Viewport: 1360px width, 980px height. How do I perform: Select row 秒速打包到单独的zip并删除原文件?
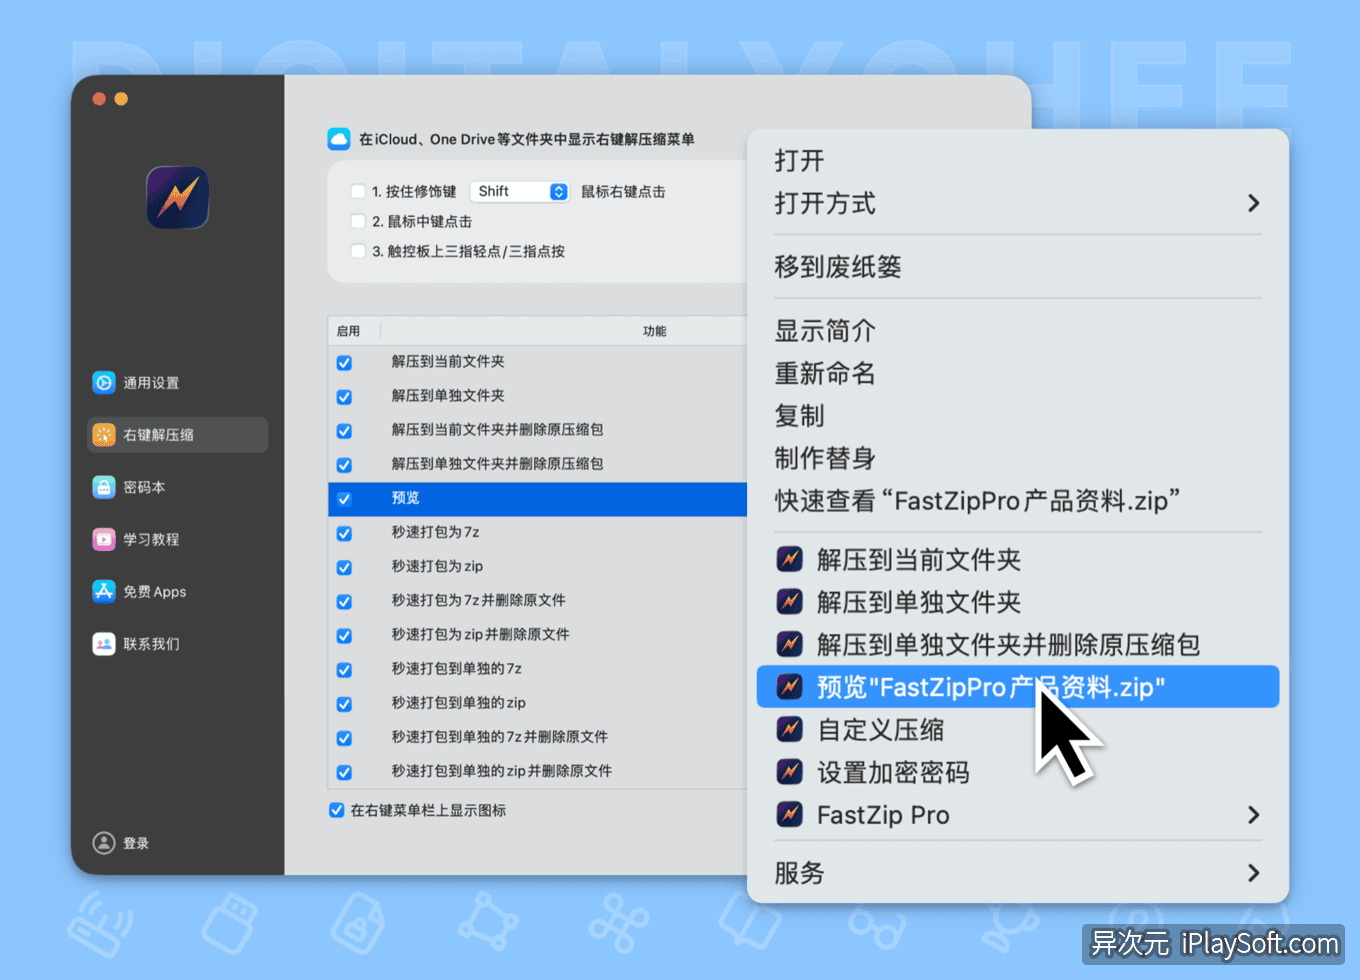tap(537, 770)
